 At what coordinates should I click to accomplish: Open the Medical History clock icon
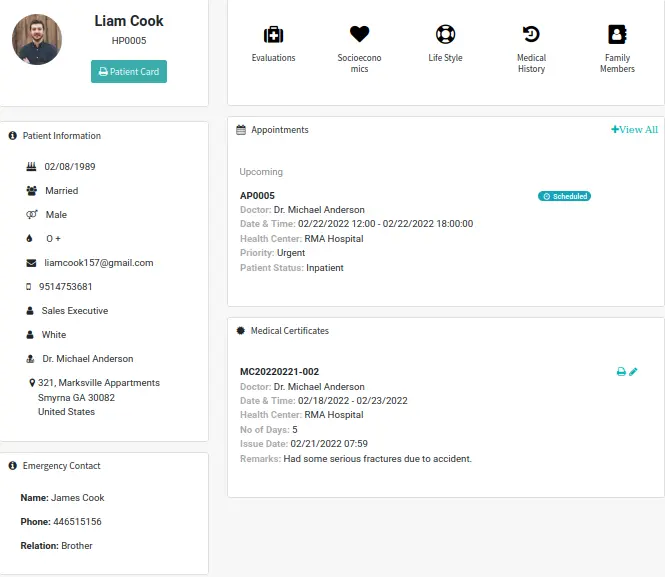click(531, 35)
